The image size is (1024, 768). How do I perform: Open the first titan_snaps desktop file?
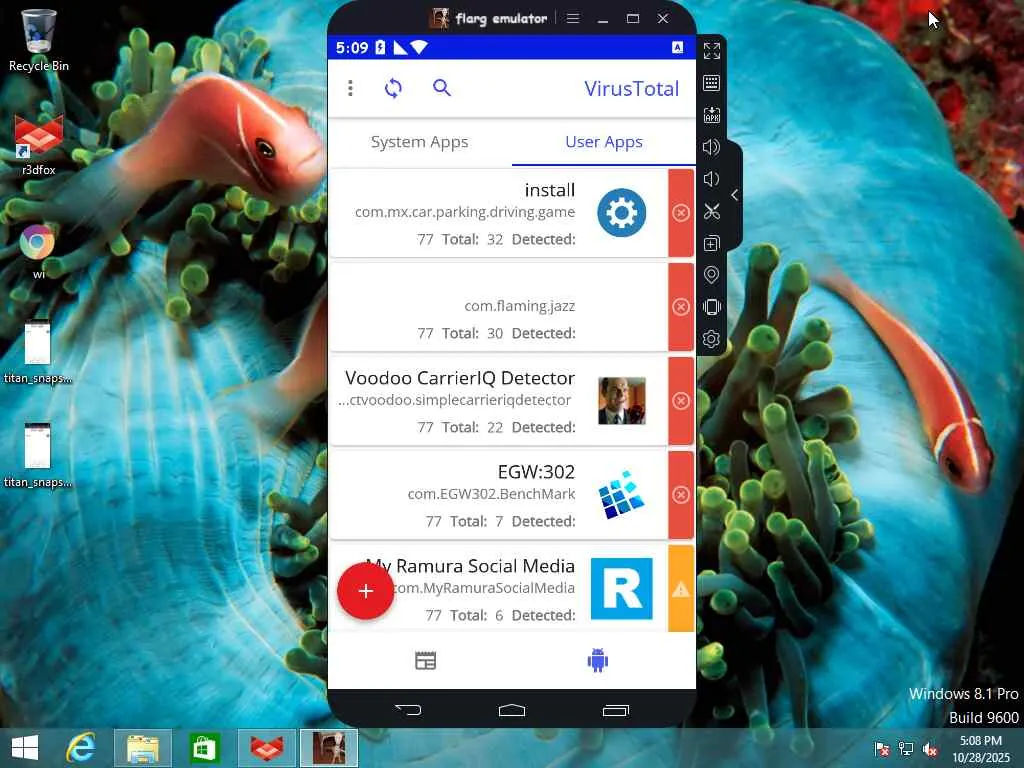37,353
